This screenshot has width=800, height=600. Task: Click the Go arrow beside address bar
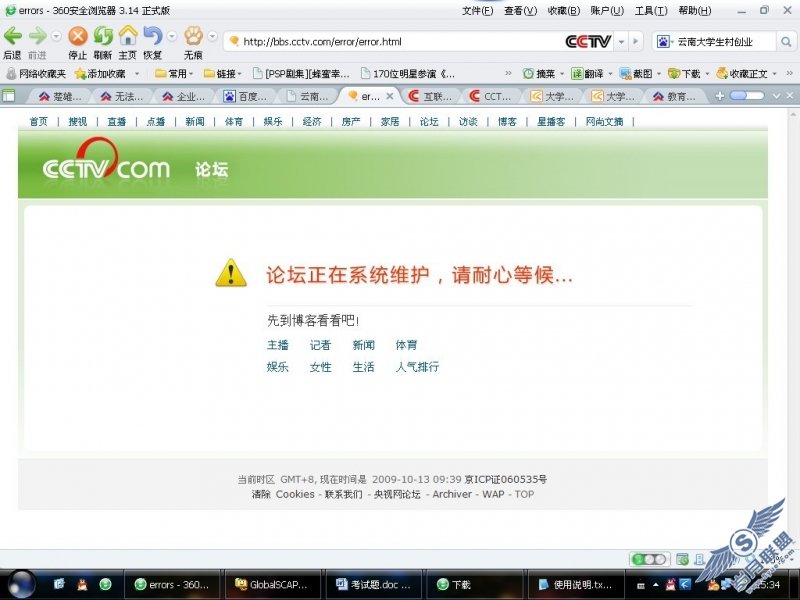(636, 42)
